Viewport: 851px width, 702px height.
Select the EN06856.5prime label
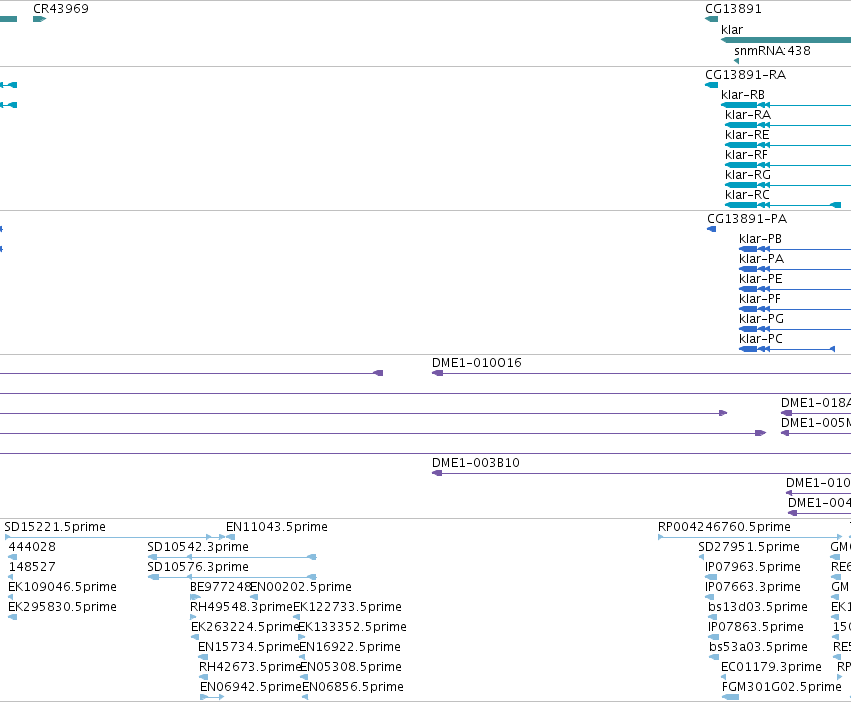point(353,687)
